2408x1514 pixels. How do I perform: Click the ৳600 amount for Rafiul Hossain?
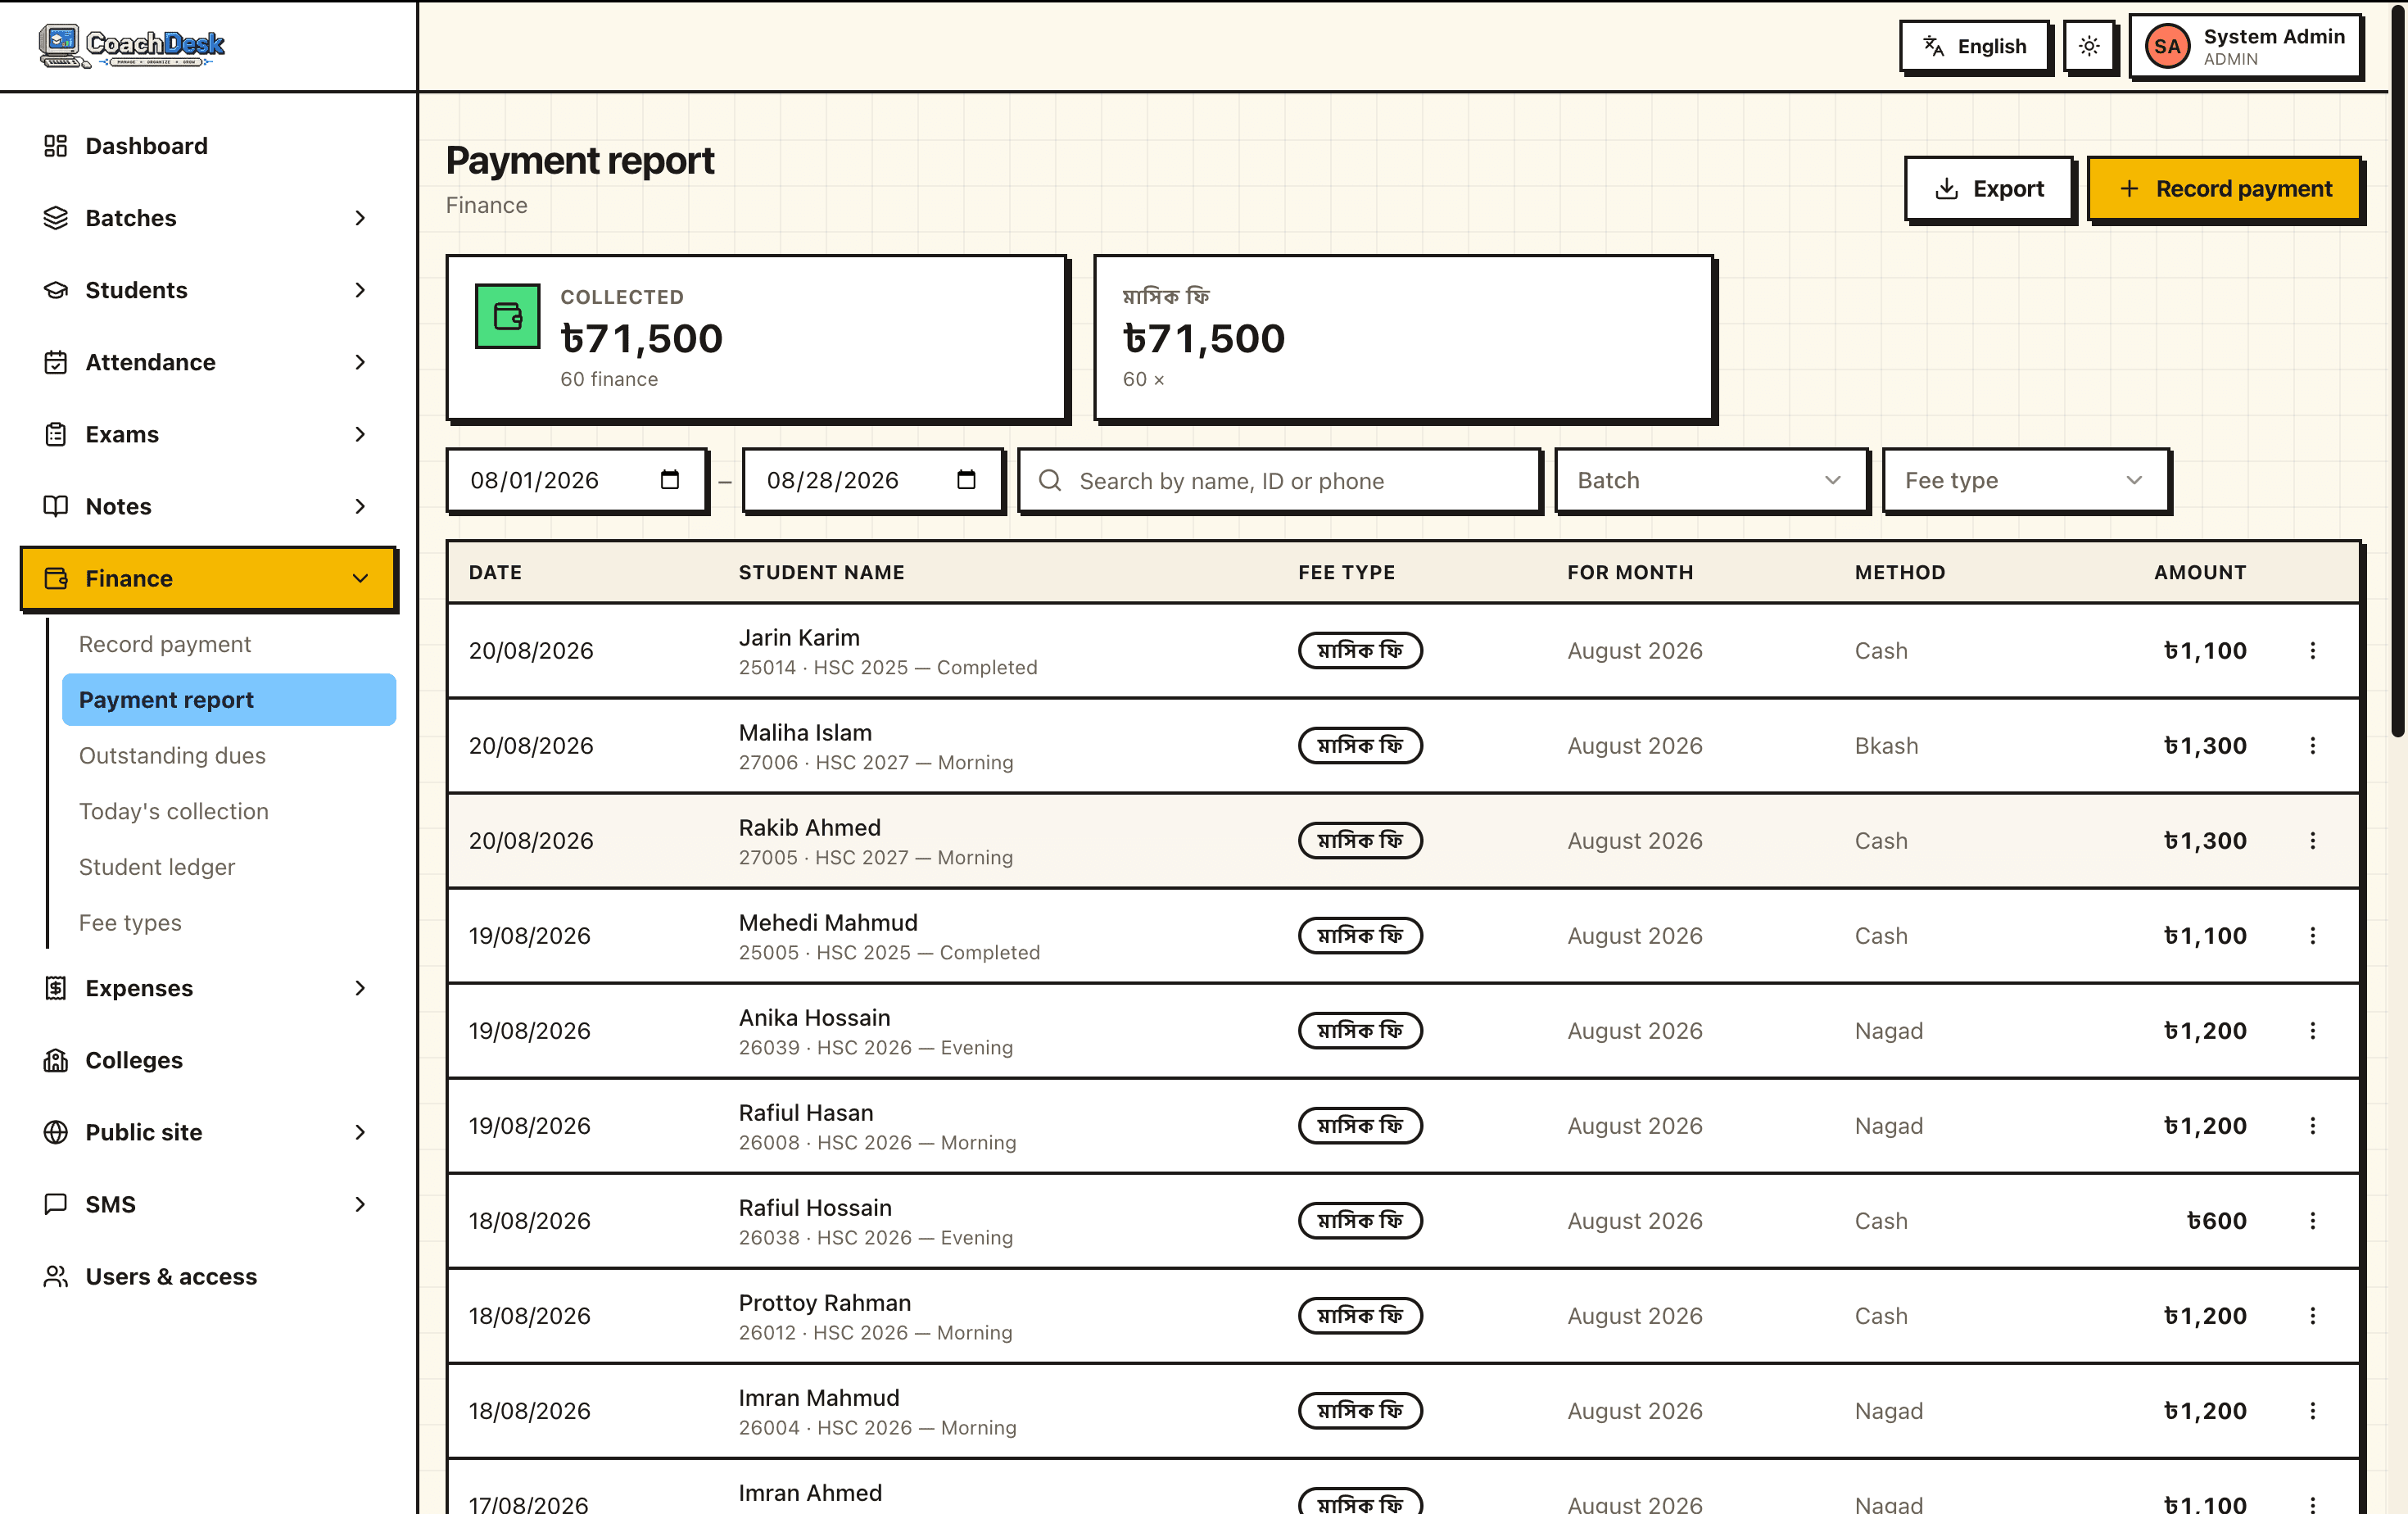2216,1221
